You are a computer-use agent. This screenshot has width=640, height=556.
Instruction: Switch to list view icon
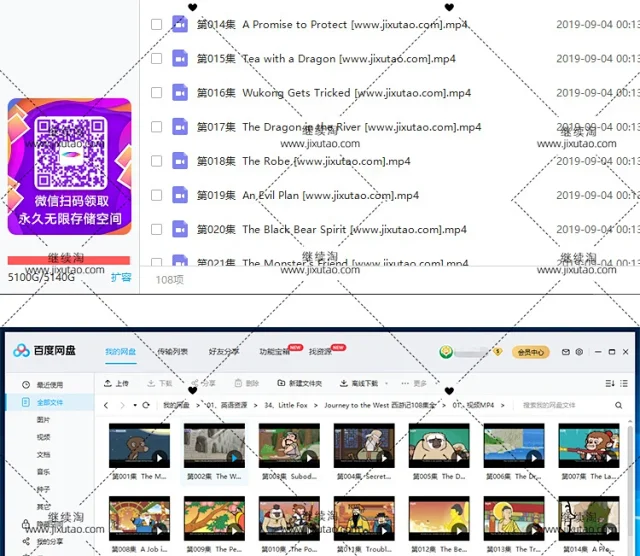(624, 383)
